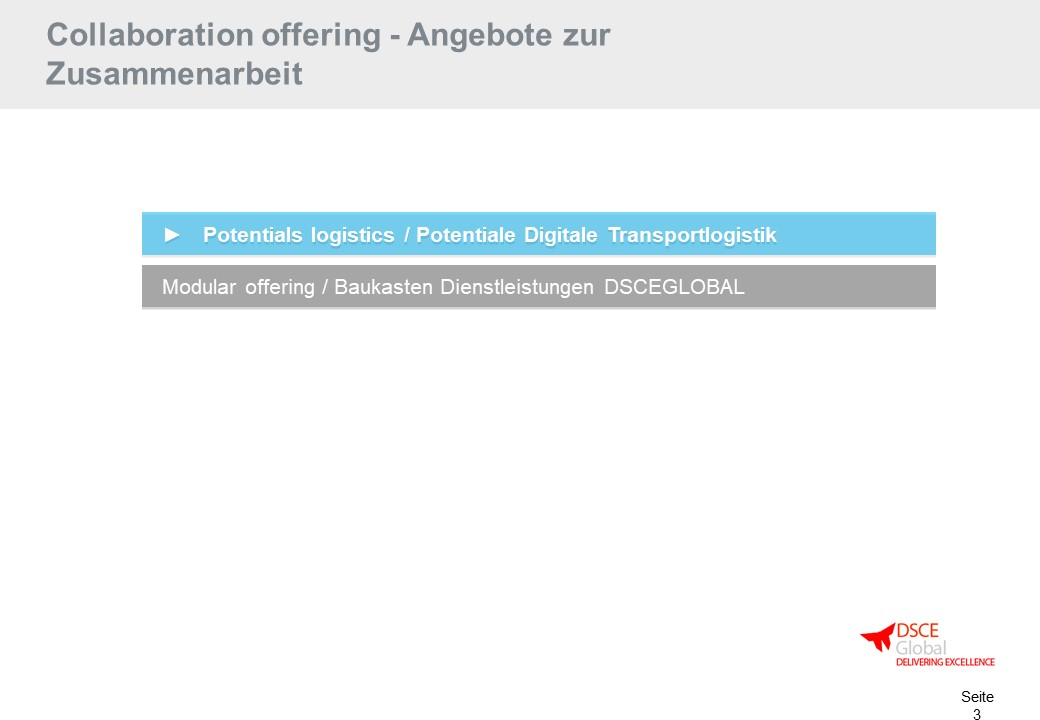Image resolution: width=1040 pixels, height=720 pixels.
Task: Click 'Baukasten Dienstleistungen' text
Action: [x=464, y=287]
